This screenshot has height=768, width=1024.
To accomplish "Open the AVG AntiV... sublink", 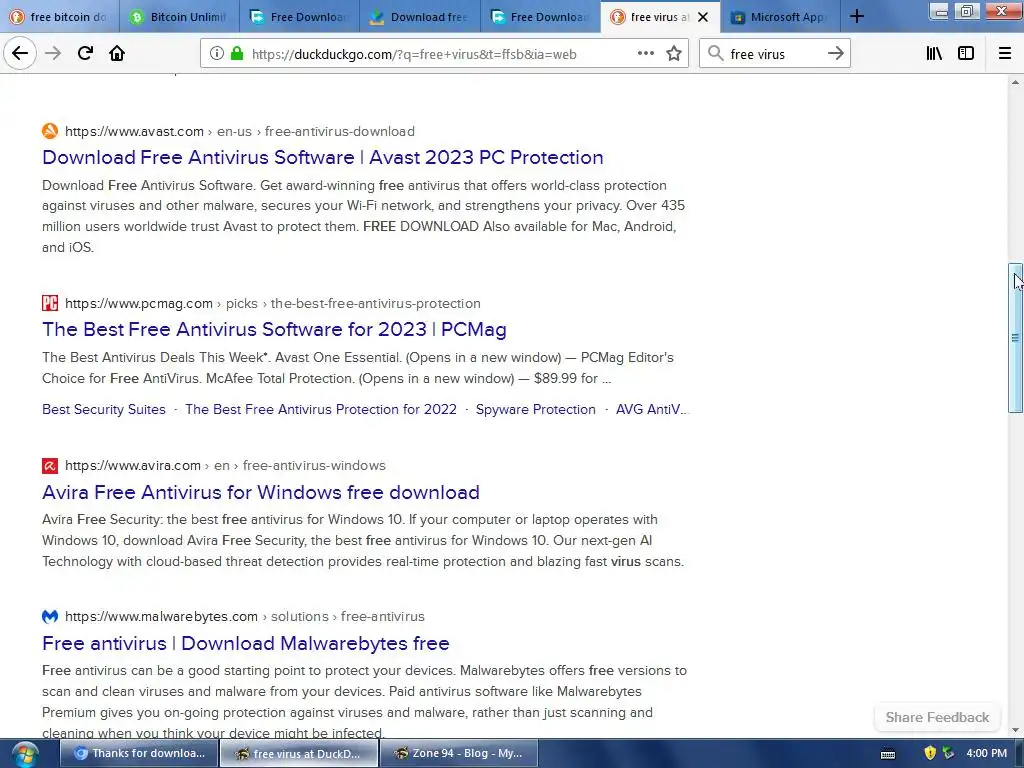I will (652, 409).
